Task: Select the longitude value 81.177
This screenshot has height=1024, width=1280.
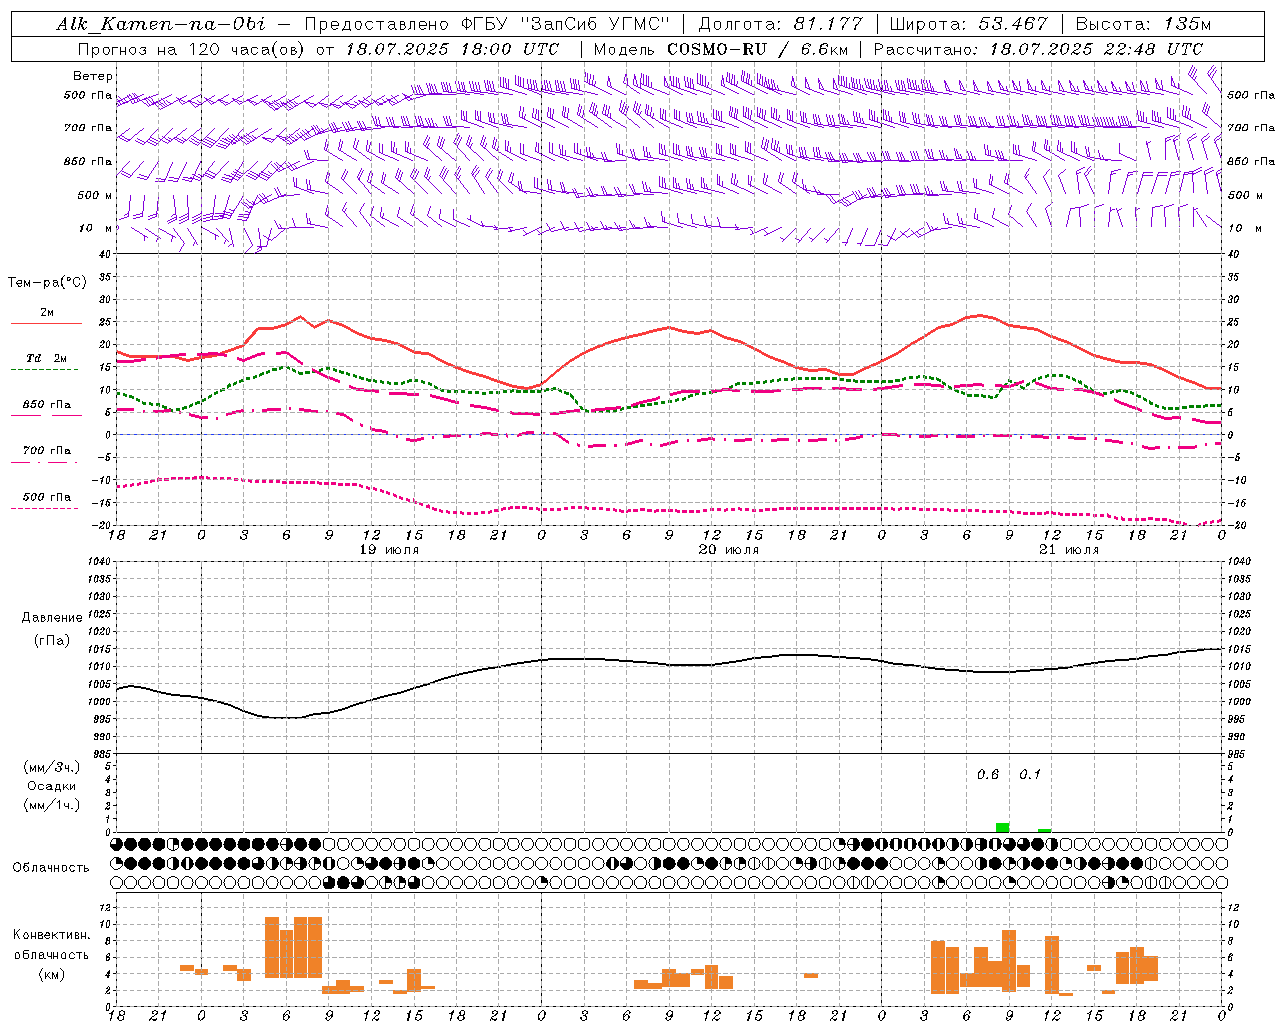Action: 829,24
